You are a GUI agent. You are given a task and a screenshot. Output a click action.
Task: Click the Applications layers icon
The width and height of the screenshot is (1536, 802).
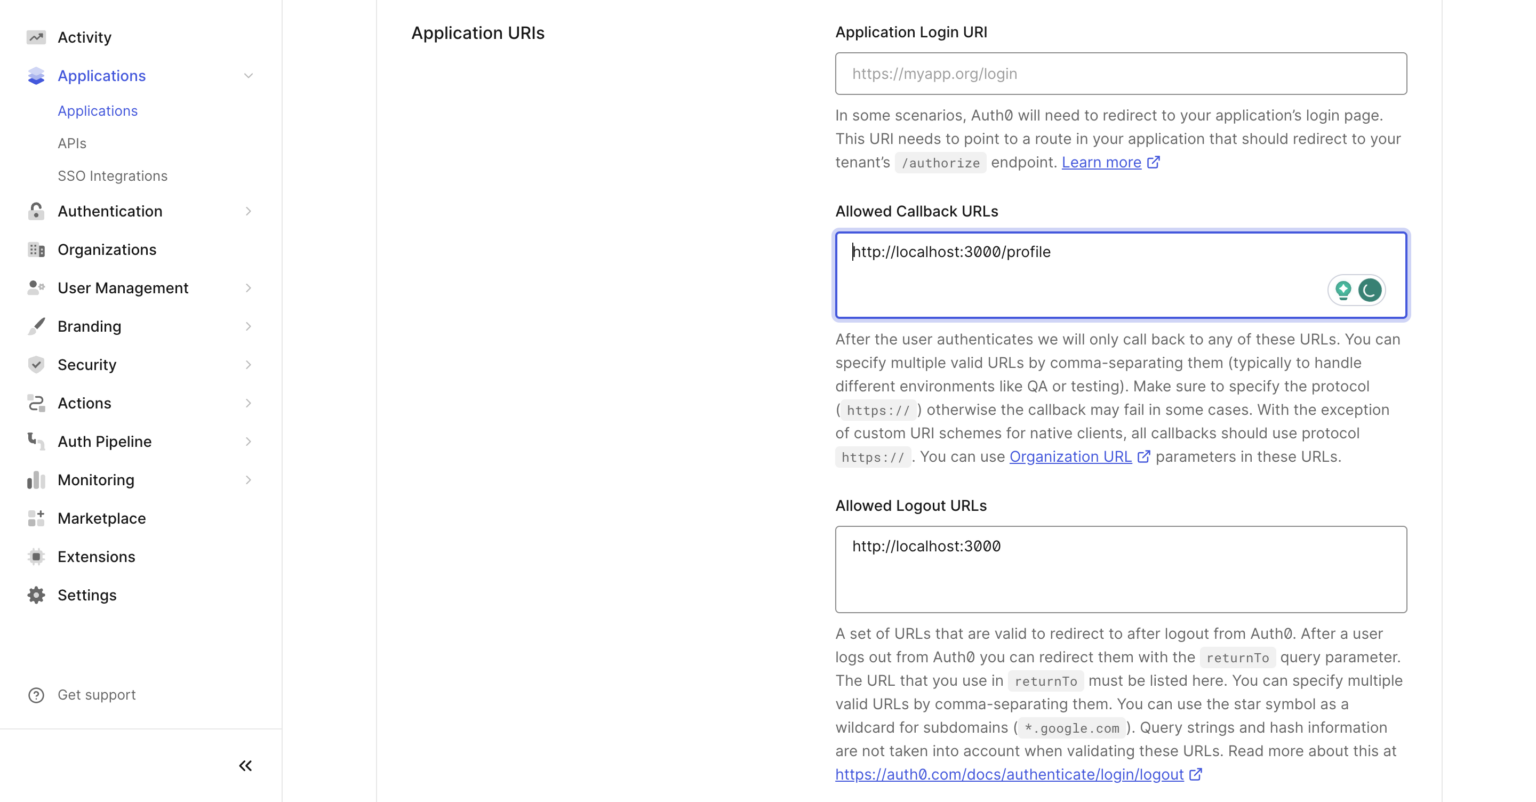36,75
